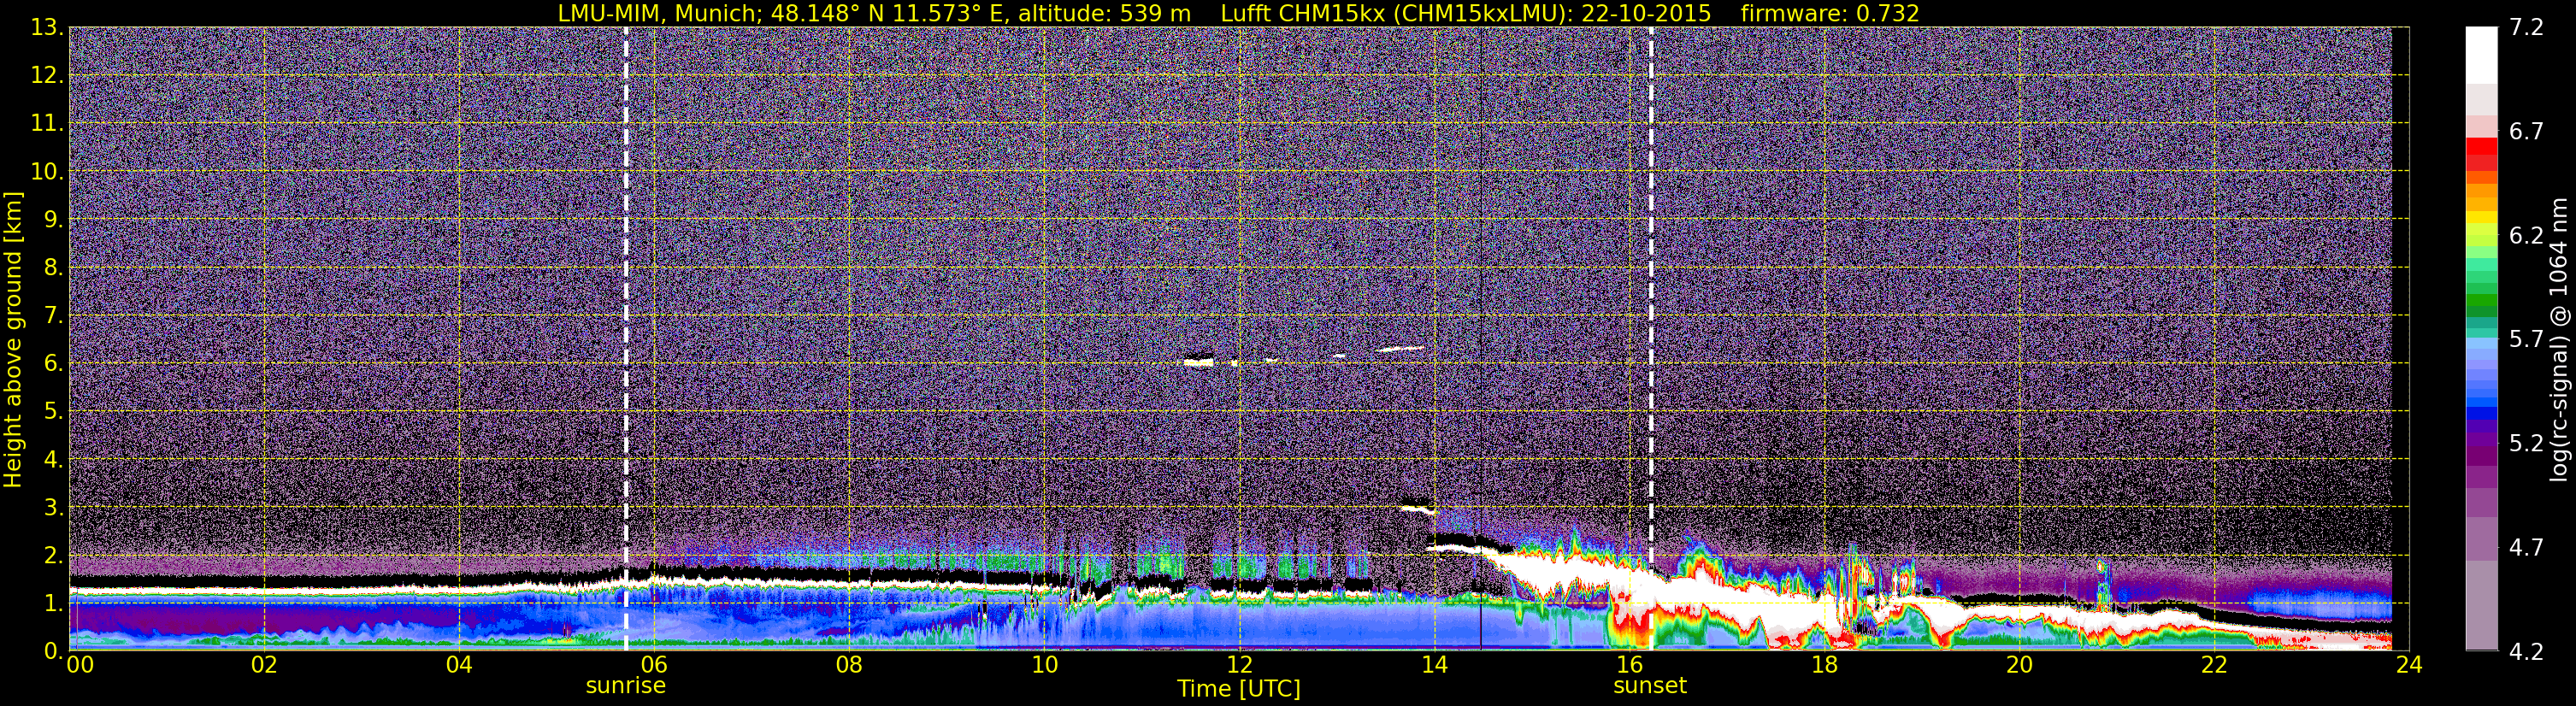Click the colorbar tick value 7.2
Image resolution: width=2576 pixels, height=706 pixels.
coord(2526,27)
